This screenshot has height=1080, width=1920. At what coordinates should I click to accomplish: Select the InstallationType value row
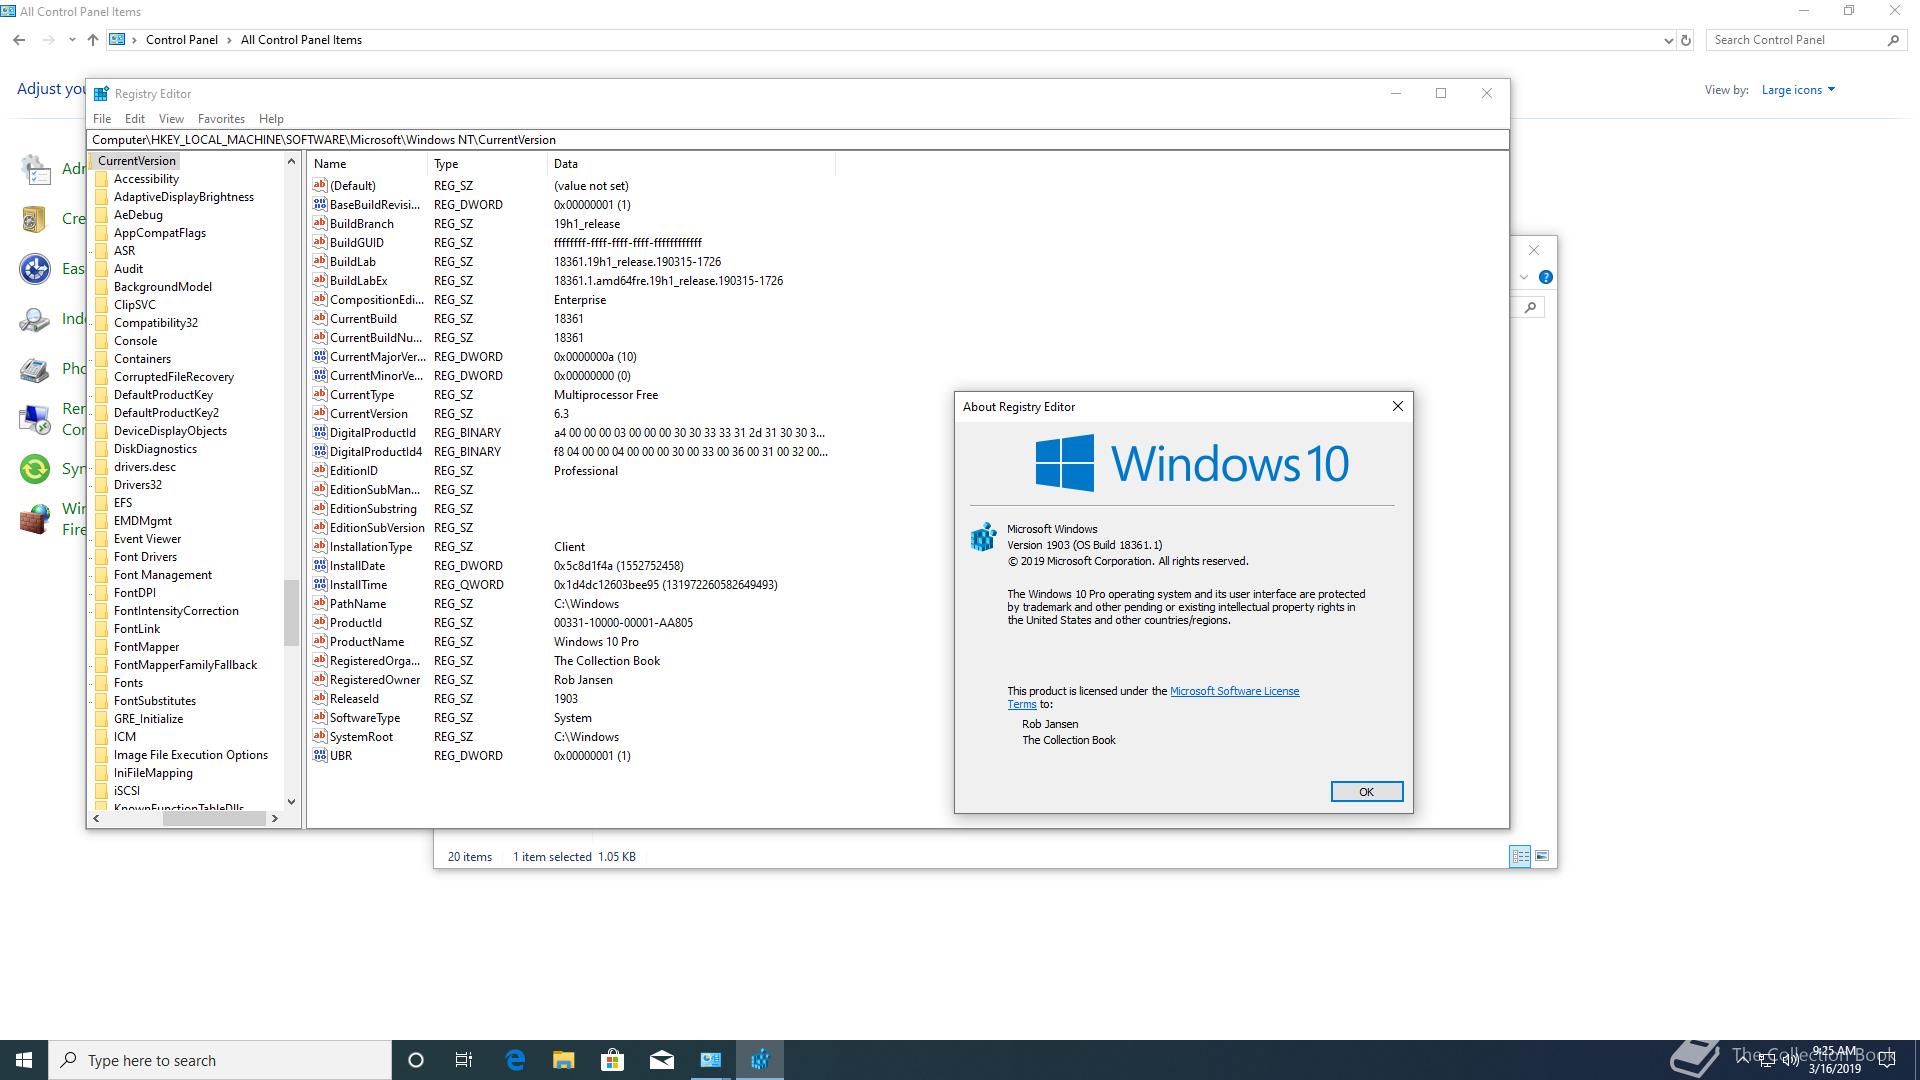[570, 546]
